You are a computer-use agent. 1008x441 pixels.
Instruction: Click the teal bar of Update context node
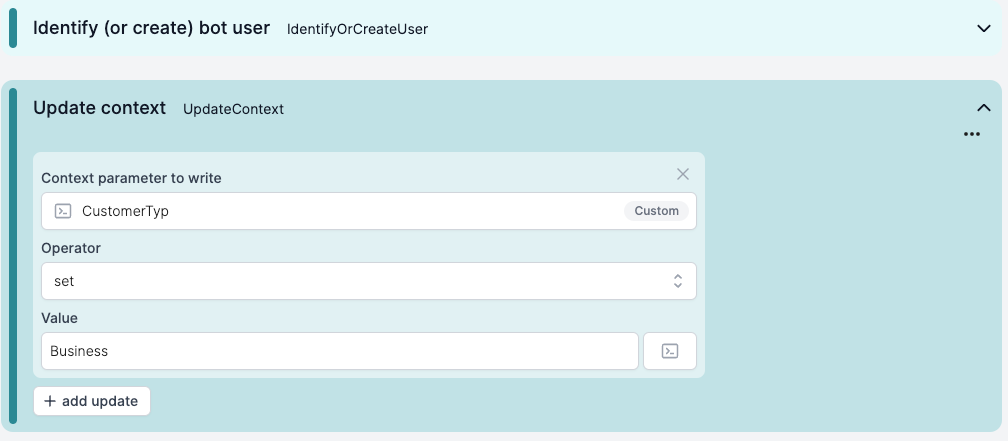coord(13,256)
